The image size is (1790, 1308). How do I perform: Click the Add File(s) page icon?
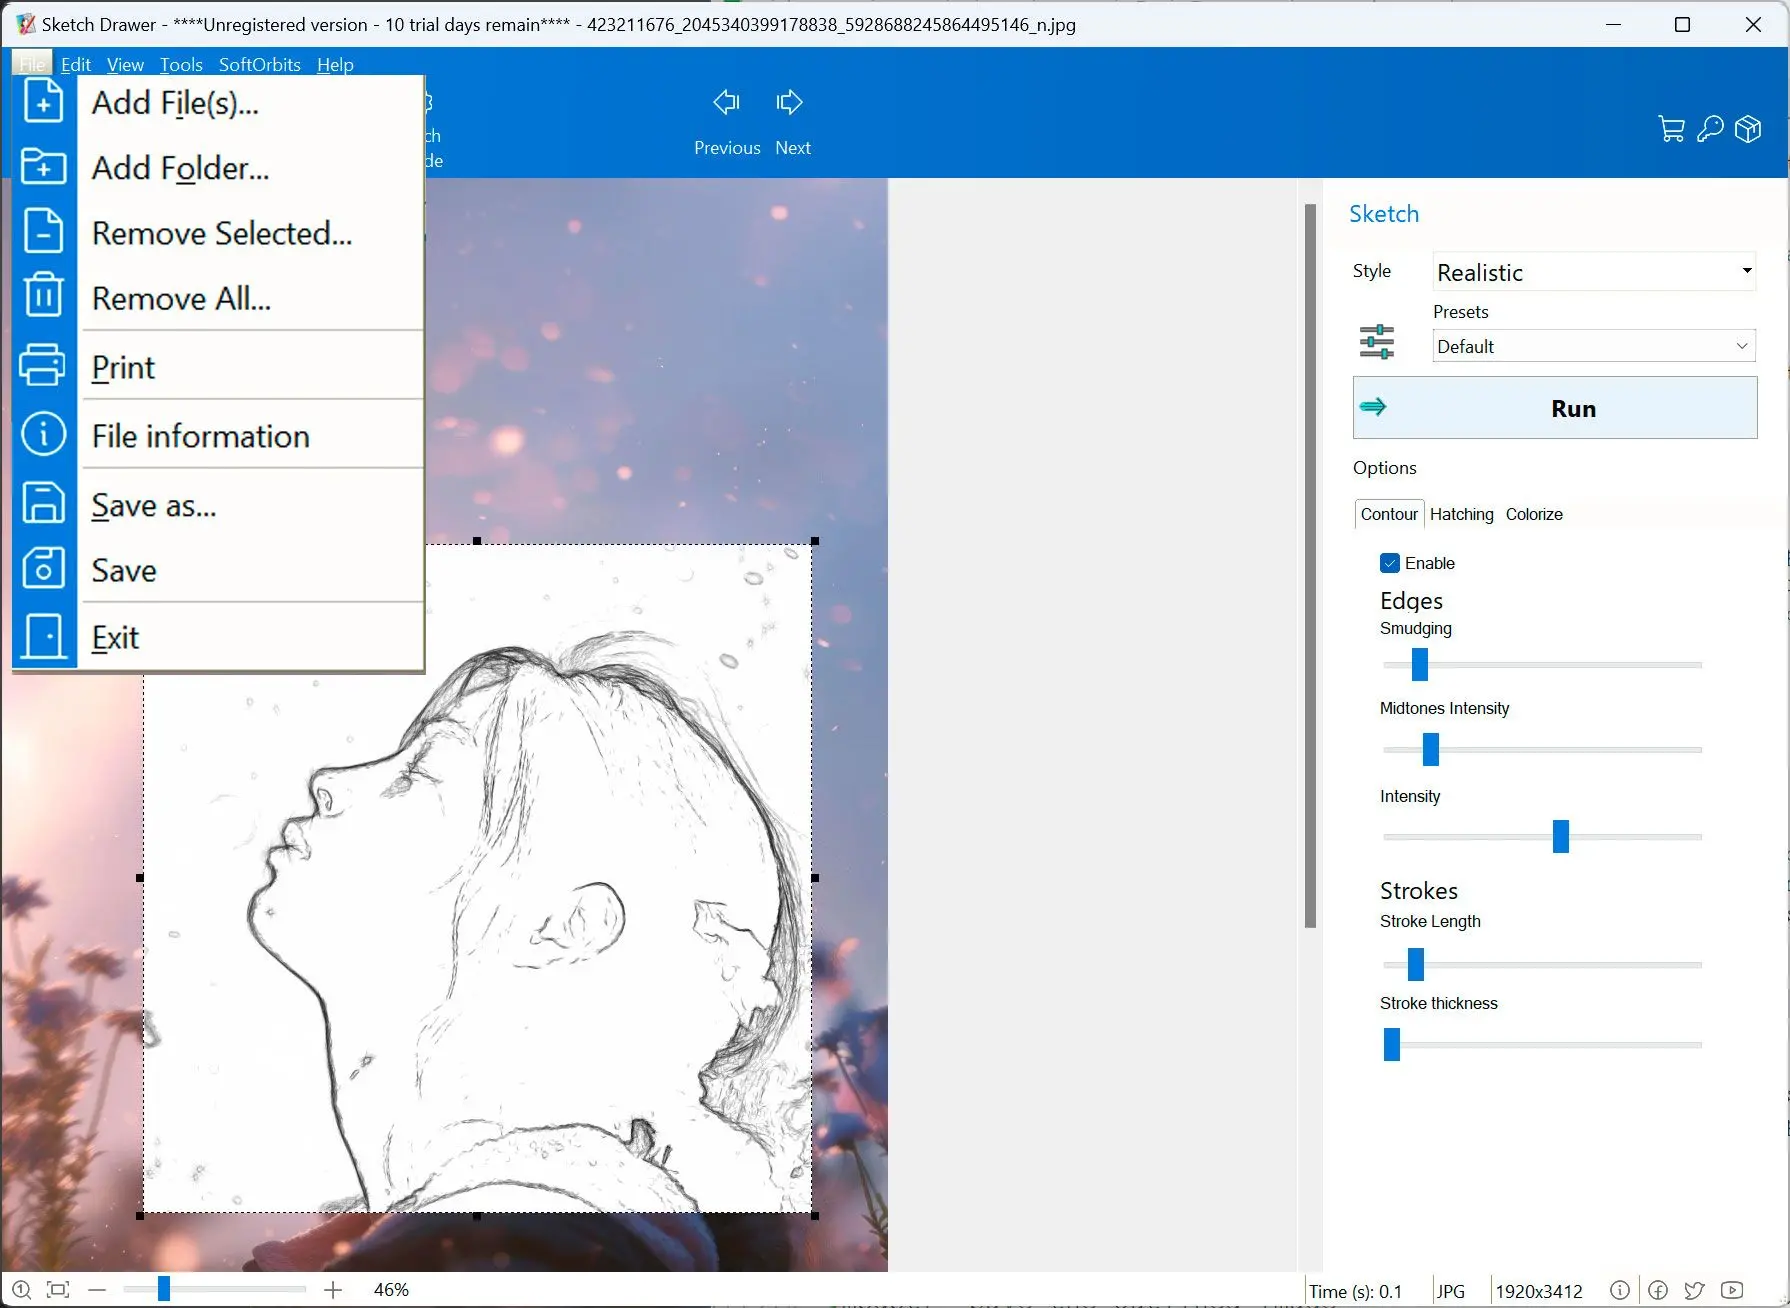tap(44, 101)
